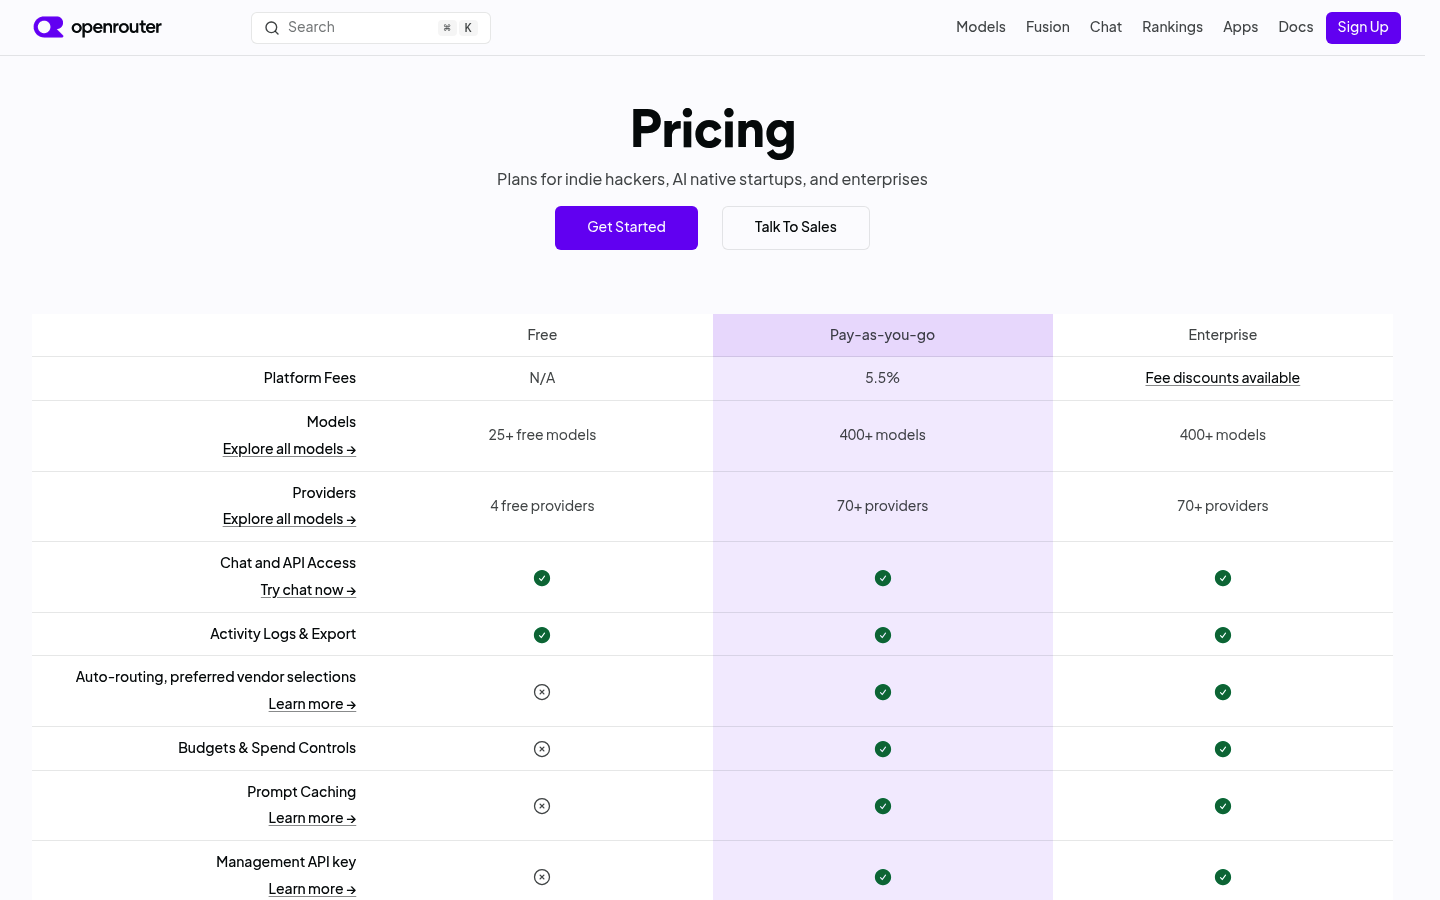1440x900 pixels.
Task: Click the Free column X icon for Budgets & Spend Controls
Action: click(542, 749)
